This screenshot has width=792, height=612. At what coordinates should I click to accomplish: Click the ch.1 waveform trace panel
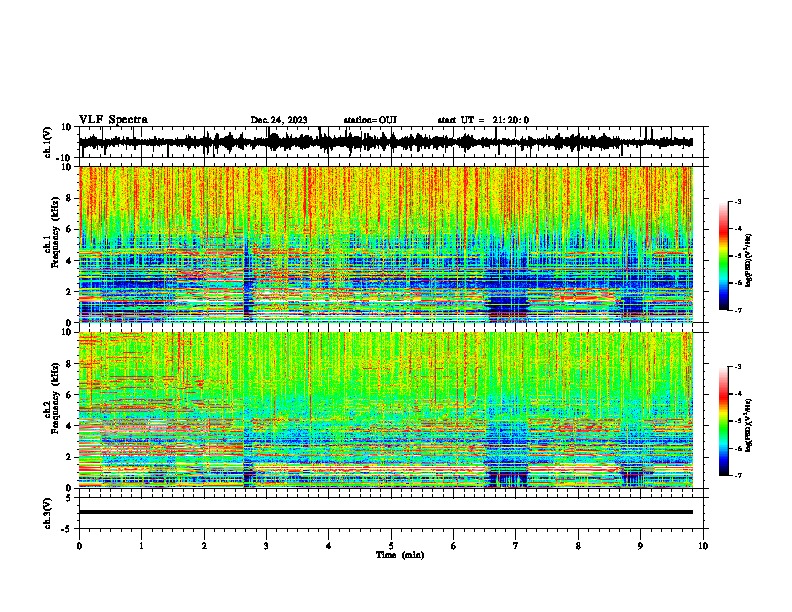[393, 142]
